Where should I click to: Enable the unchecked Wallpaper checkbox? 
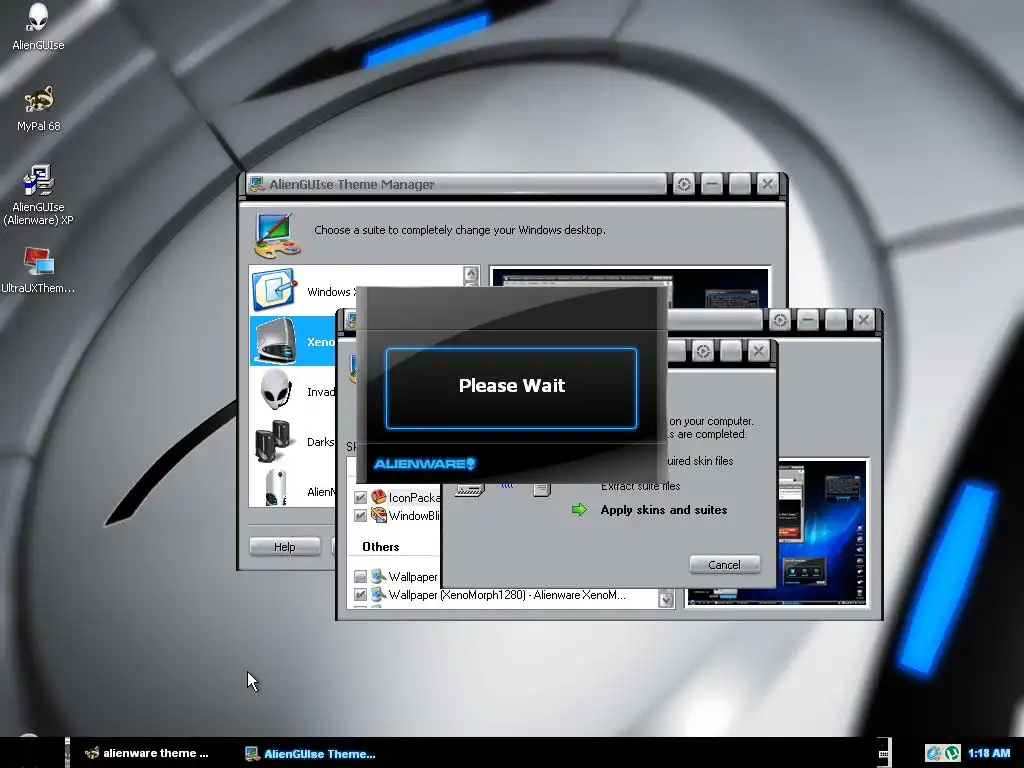coord(360,577)
